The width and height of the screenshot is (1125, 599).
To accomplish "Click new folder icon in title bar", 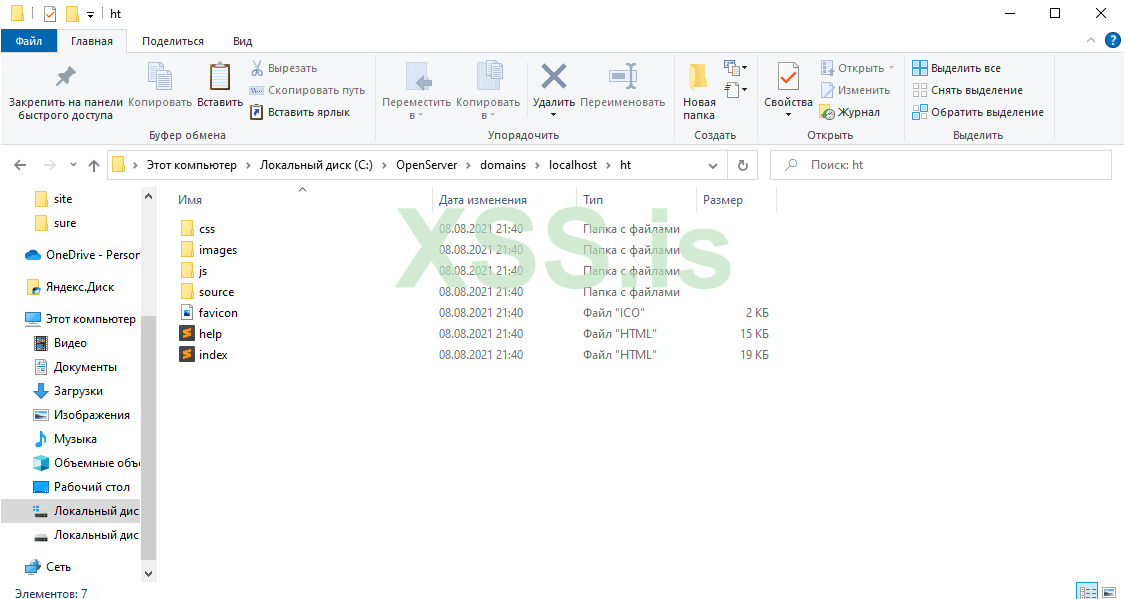I will point(72,14).
